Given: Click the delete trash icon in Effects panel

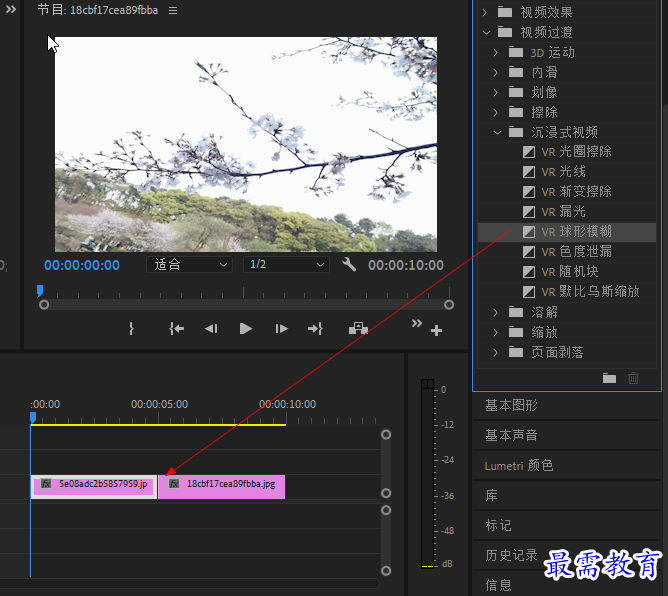Looking at the screenshot, I should point(633,378).
